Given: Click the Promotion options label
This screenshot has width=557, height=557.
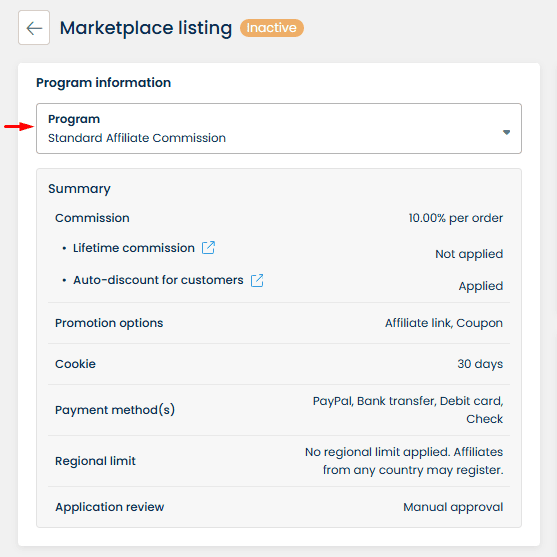Looking at the screenshot, I should 109,323.
